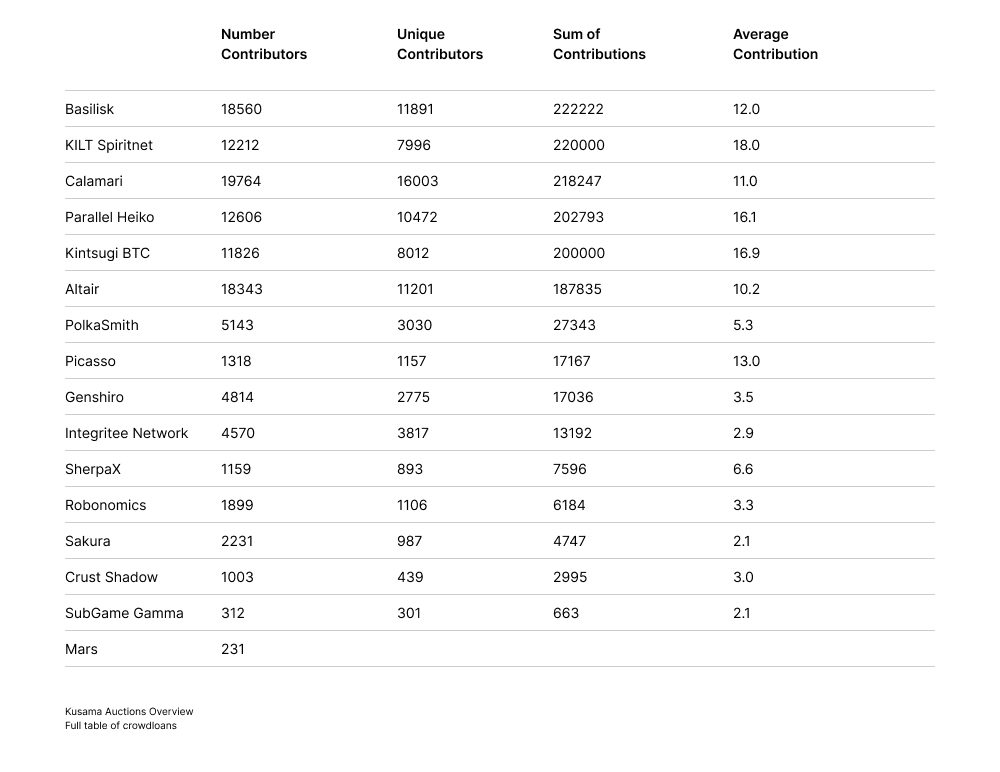Select the Sum of Contributions header
Viewport: 1000px width, 772px height.
[599, 44]
